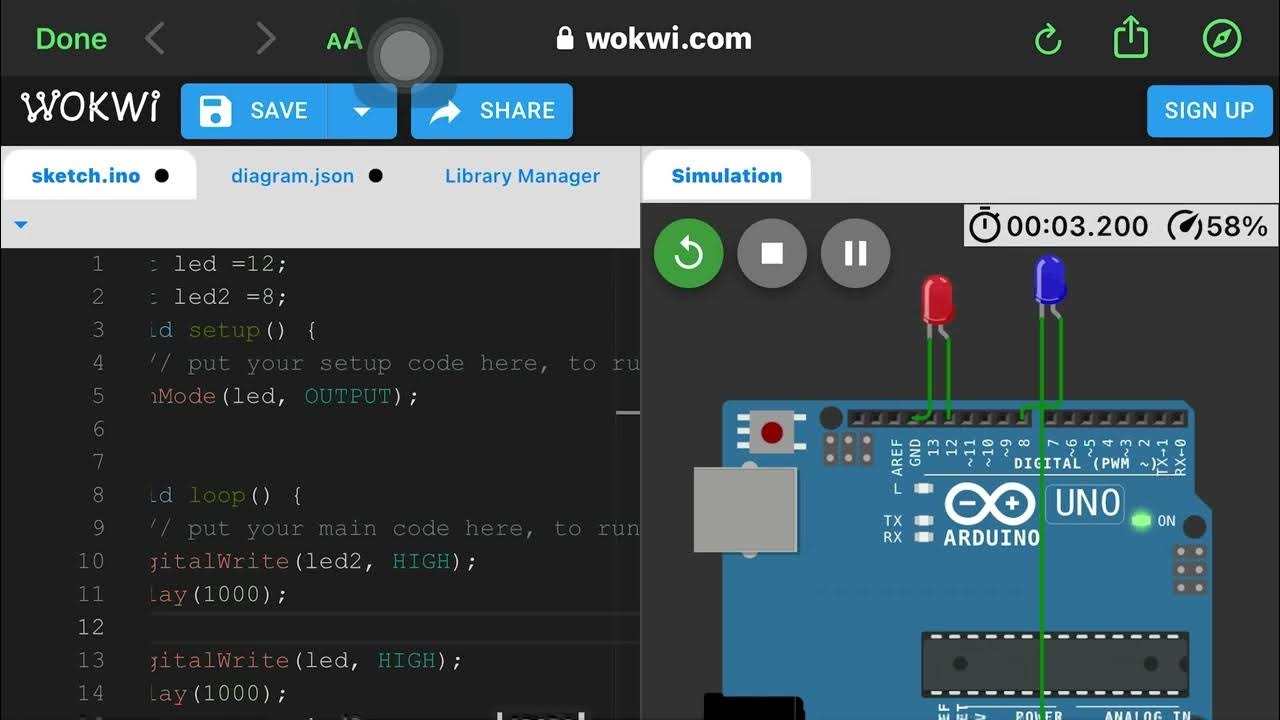Click OUTPUT keyword on line 5

348,396
